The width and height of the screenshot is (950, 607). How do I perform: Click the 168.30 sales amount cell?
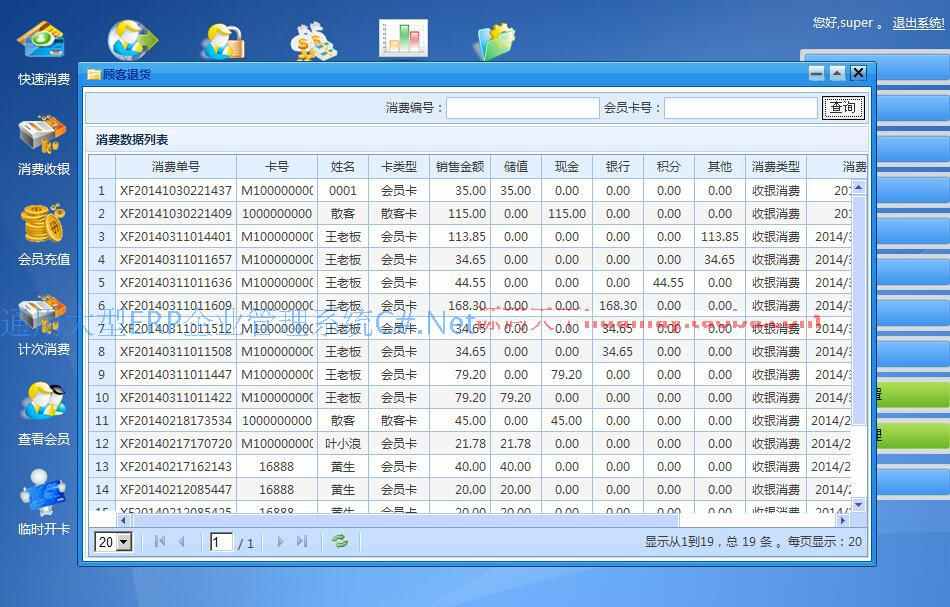(460, 306)
